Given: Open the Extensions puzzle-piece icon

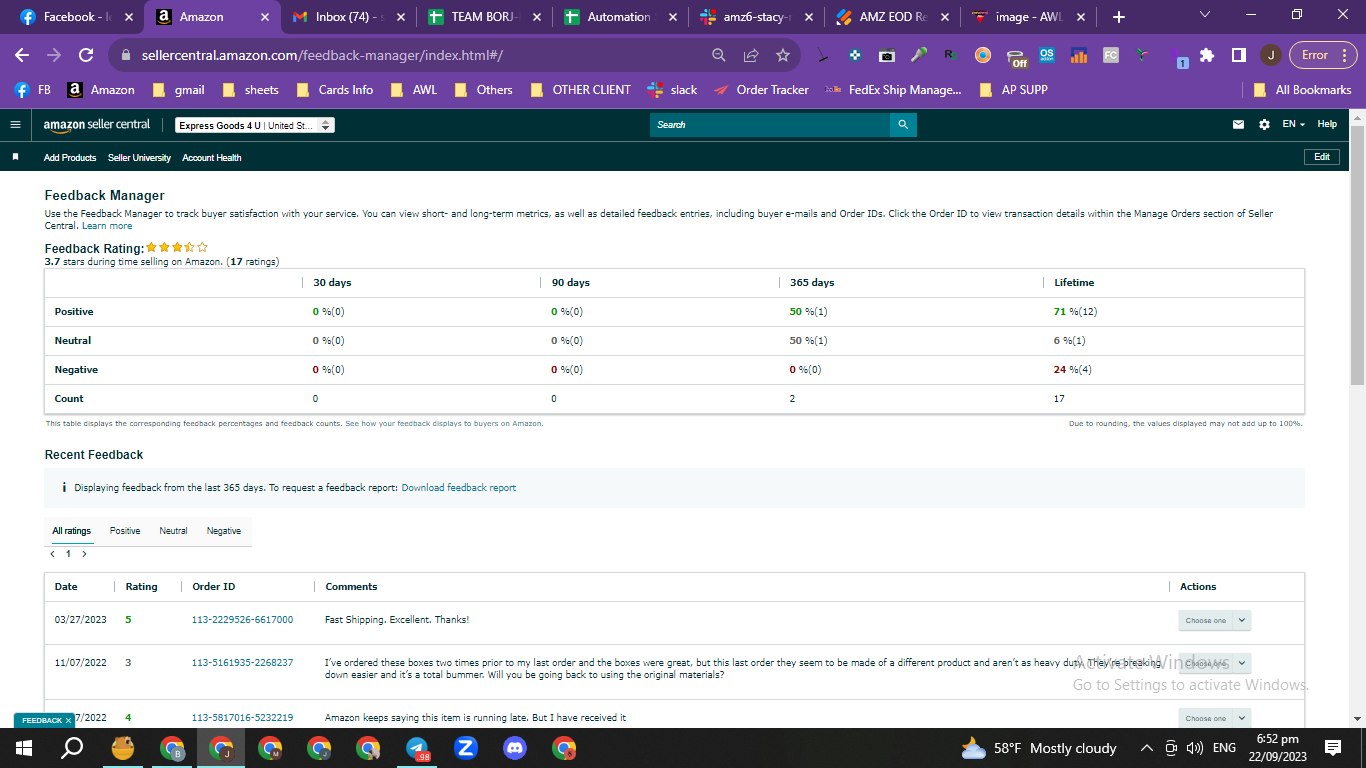Looking at the screenshot, I should point(1207,56).
